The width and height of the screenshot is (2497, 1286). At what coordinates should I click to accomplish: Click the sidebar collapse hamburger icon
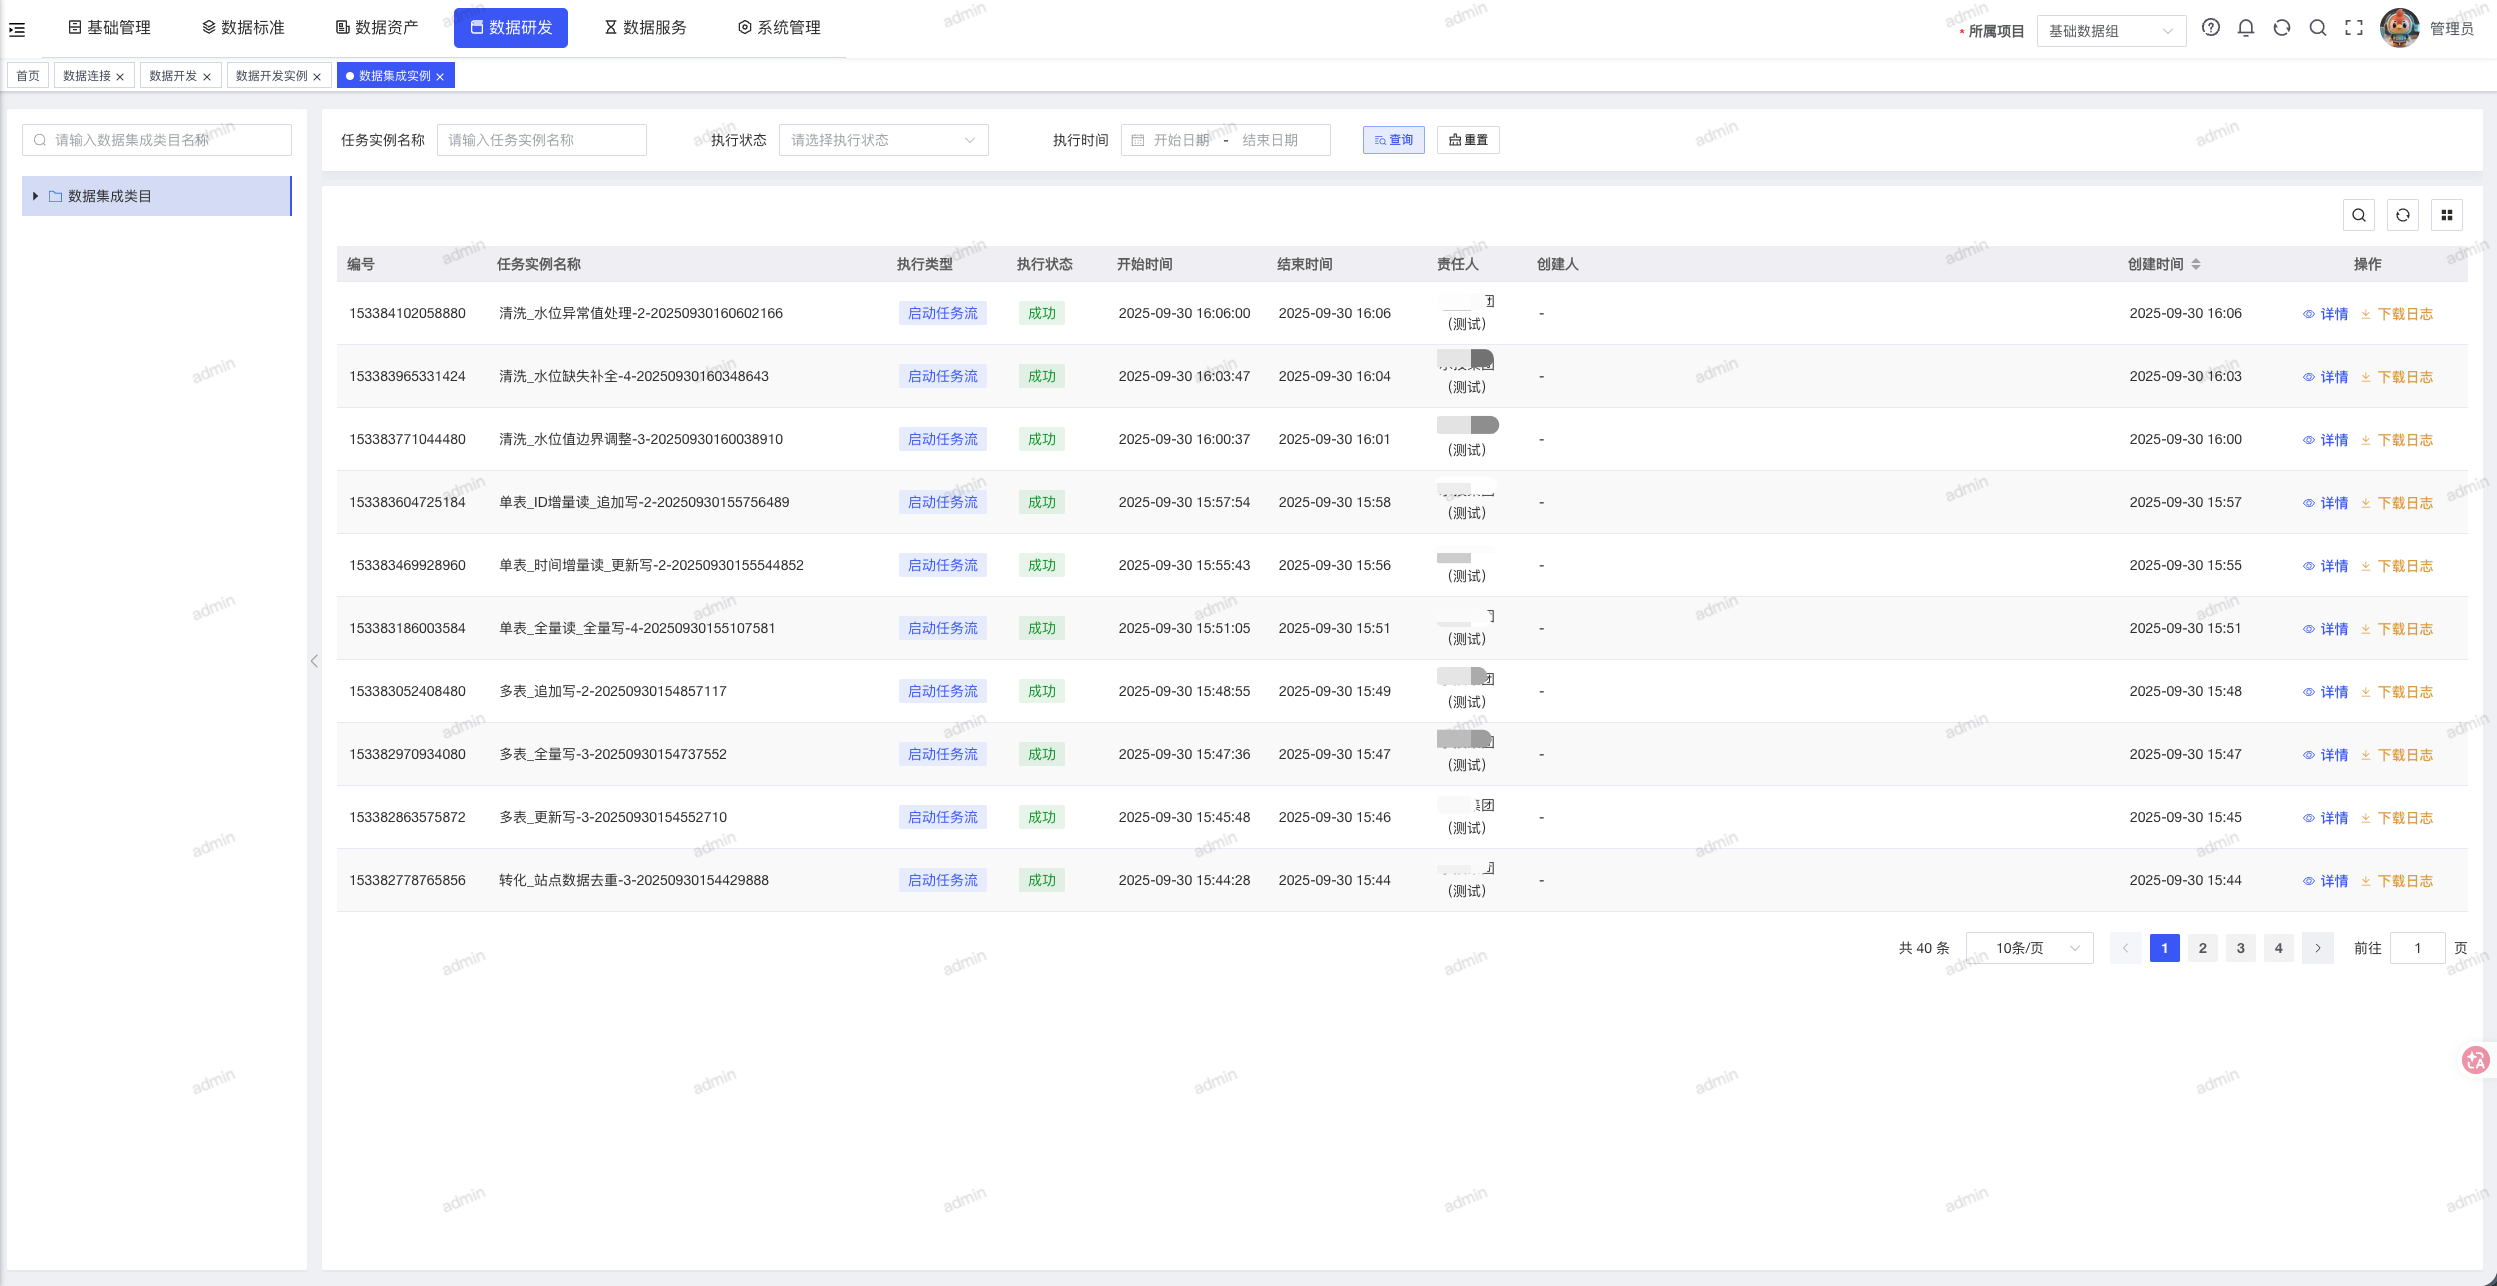[x=17, y=29]
